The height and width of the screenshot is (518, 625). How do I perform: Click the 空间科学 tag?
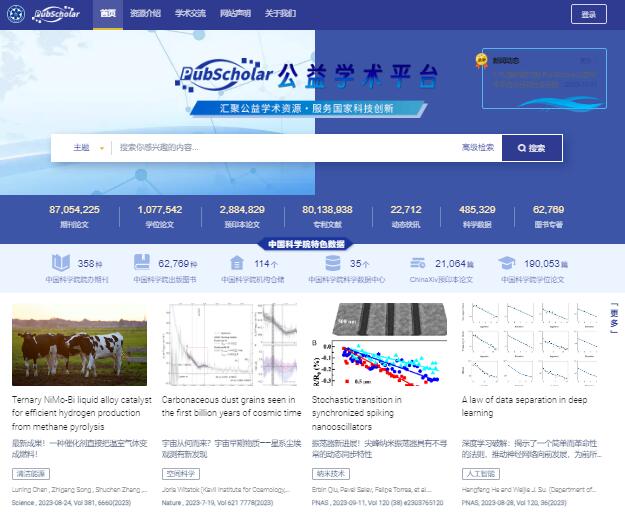[x=181, y=474]
